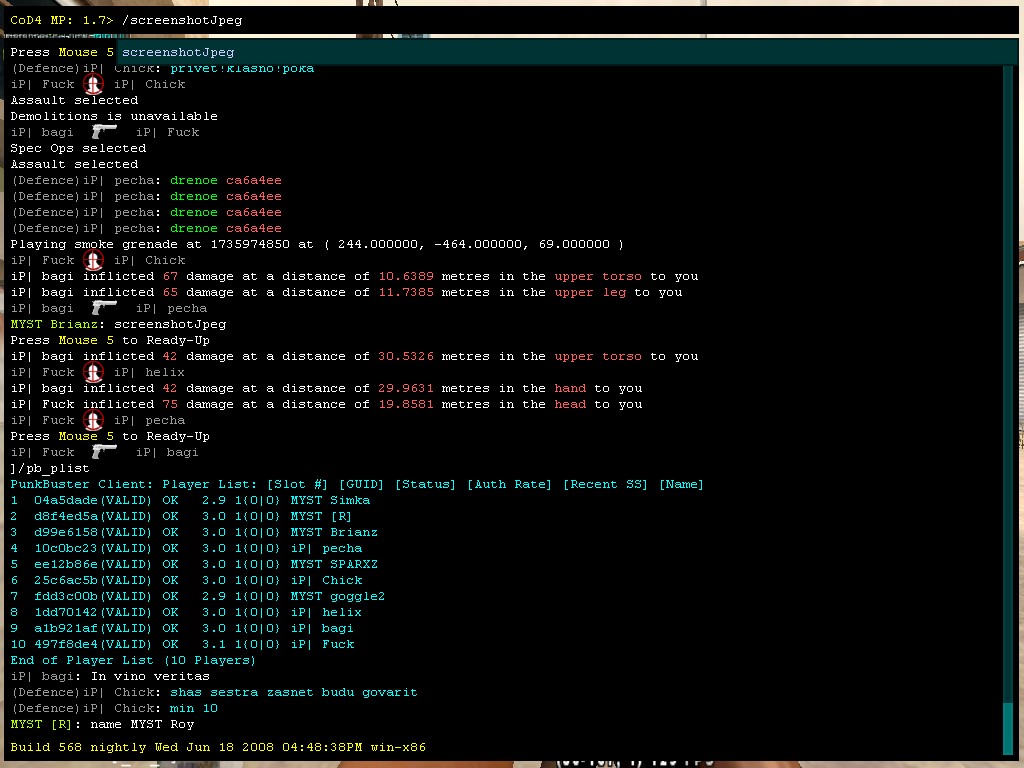Select player row 1 MYST Simka
1024x768 pixels.
(190, 500)
